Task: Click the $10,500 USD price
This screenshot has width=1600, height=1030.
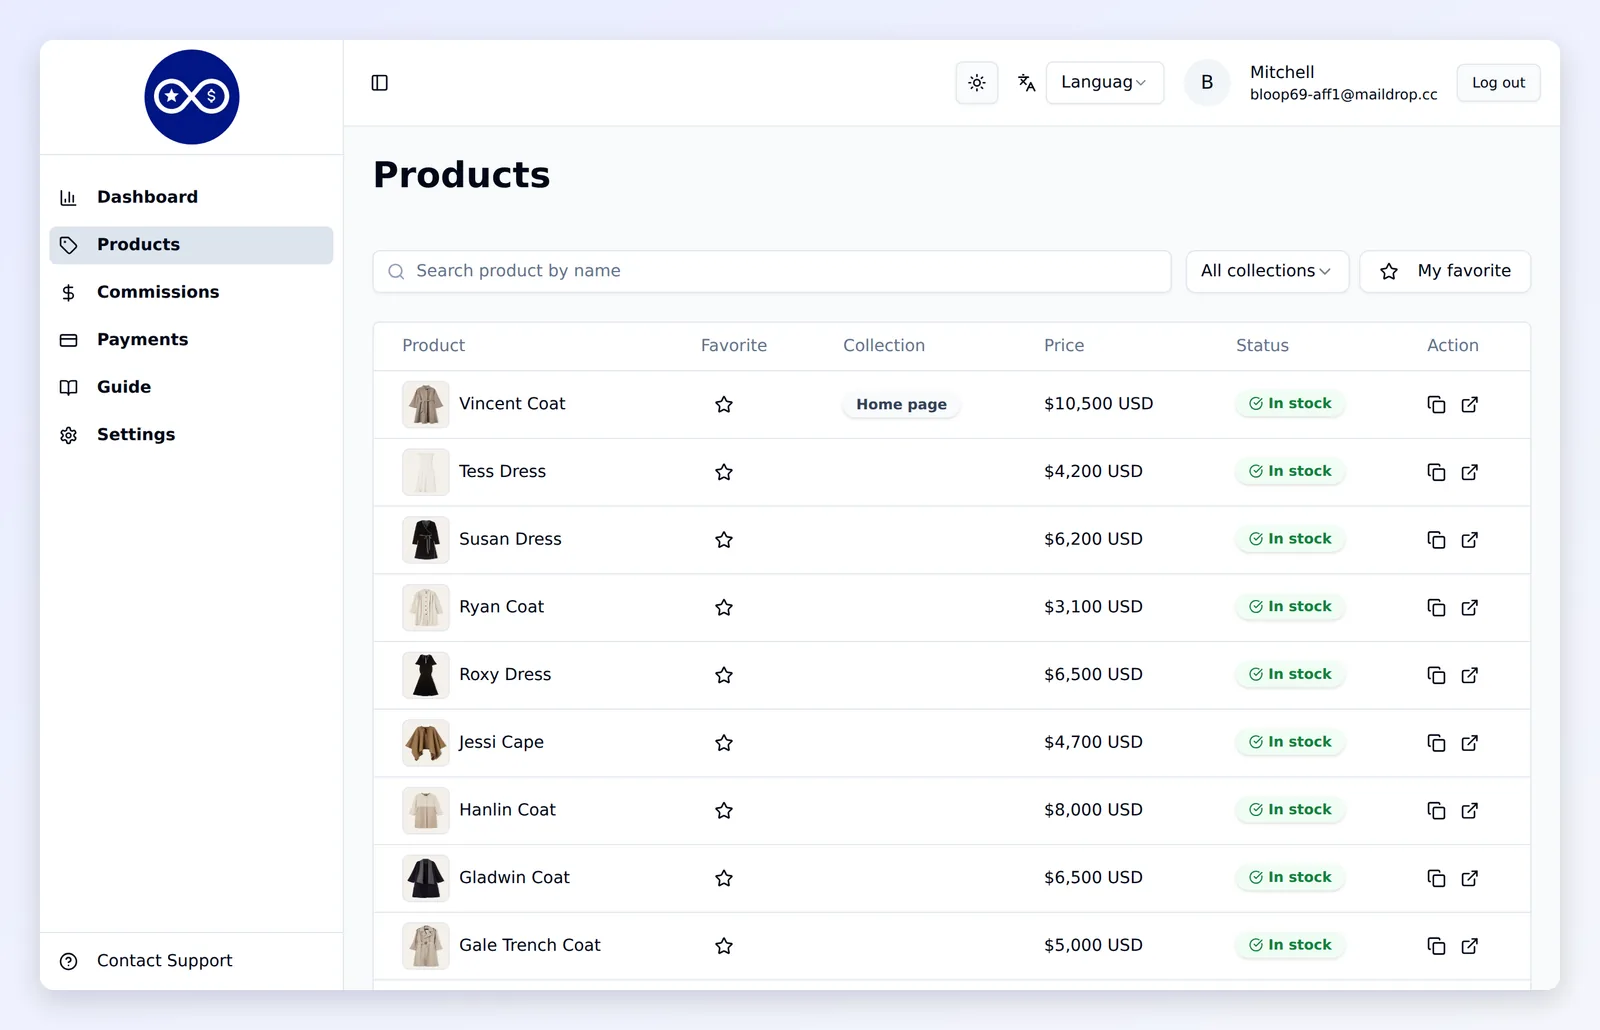Action: click(x=1098, y=403)
